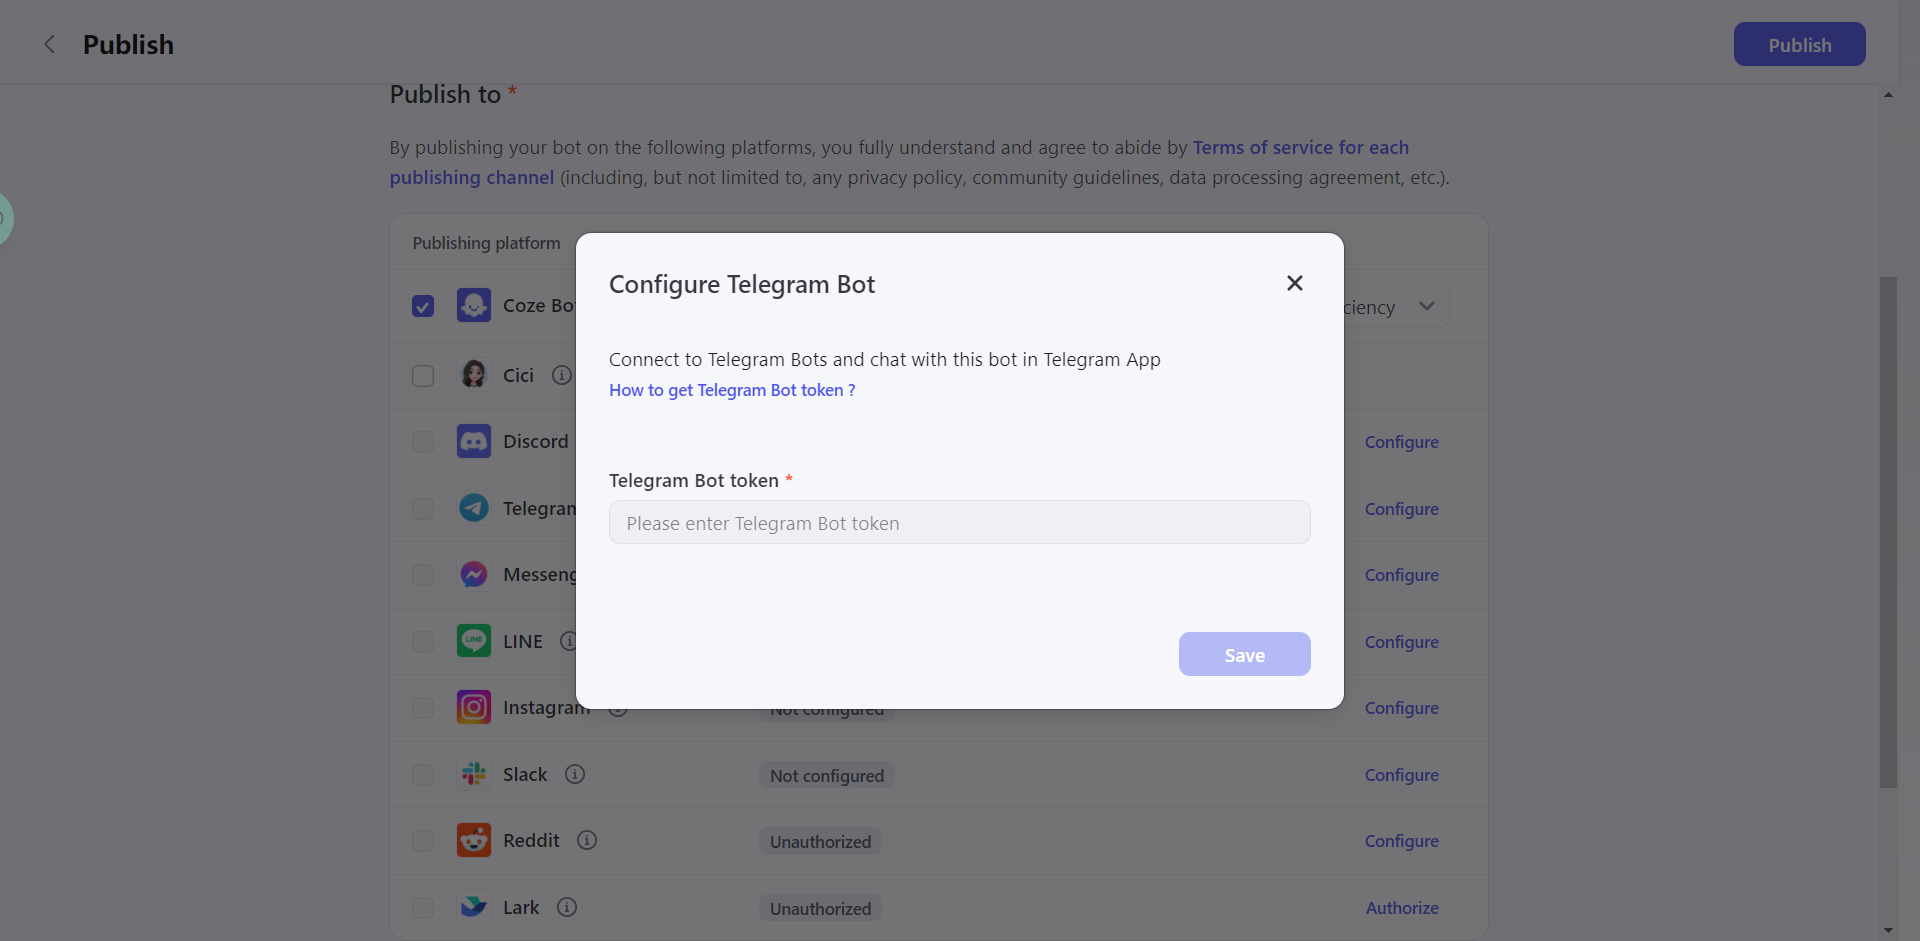This screenshot has width=1920, height=941.
Task: Go back using the left arrow icon
Action: pos(49,45)
